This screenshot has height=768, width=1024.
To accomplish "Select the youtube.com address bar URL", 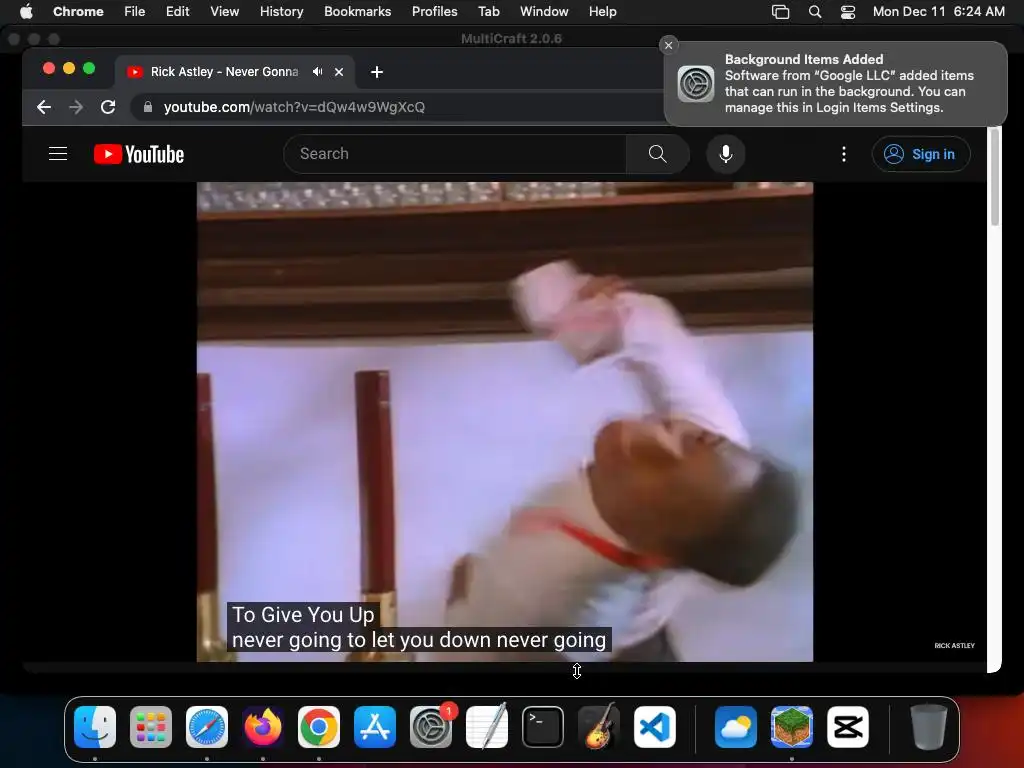I will pos(294,107).
